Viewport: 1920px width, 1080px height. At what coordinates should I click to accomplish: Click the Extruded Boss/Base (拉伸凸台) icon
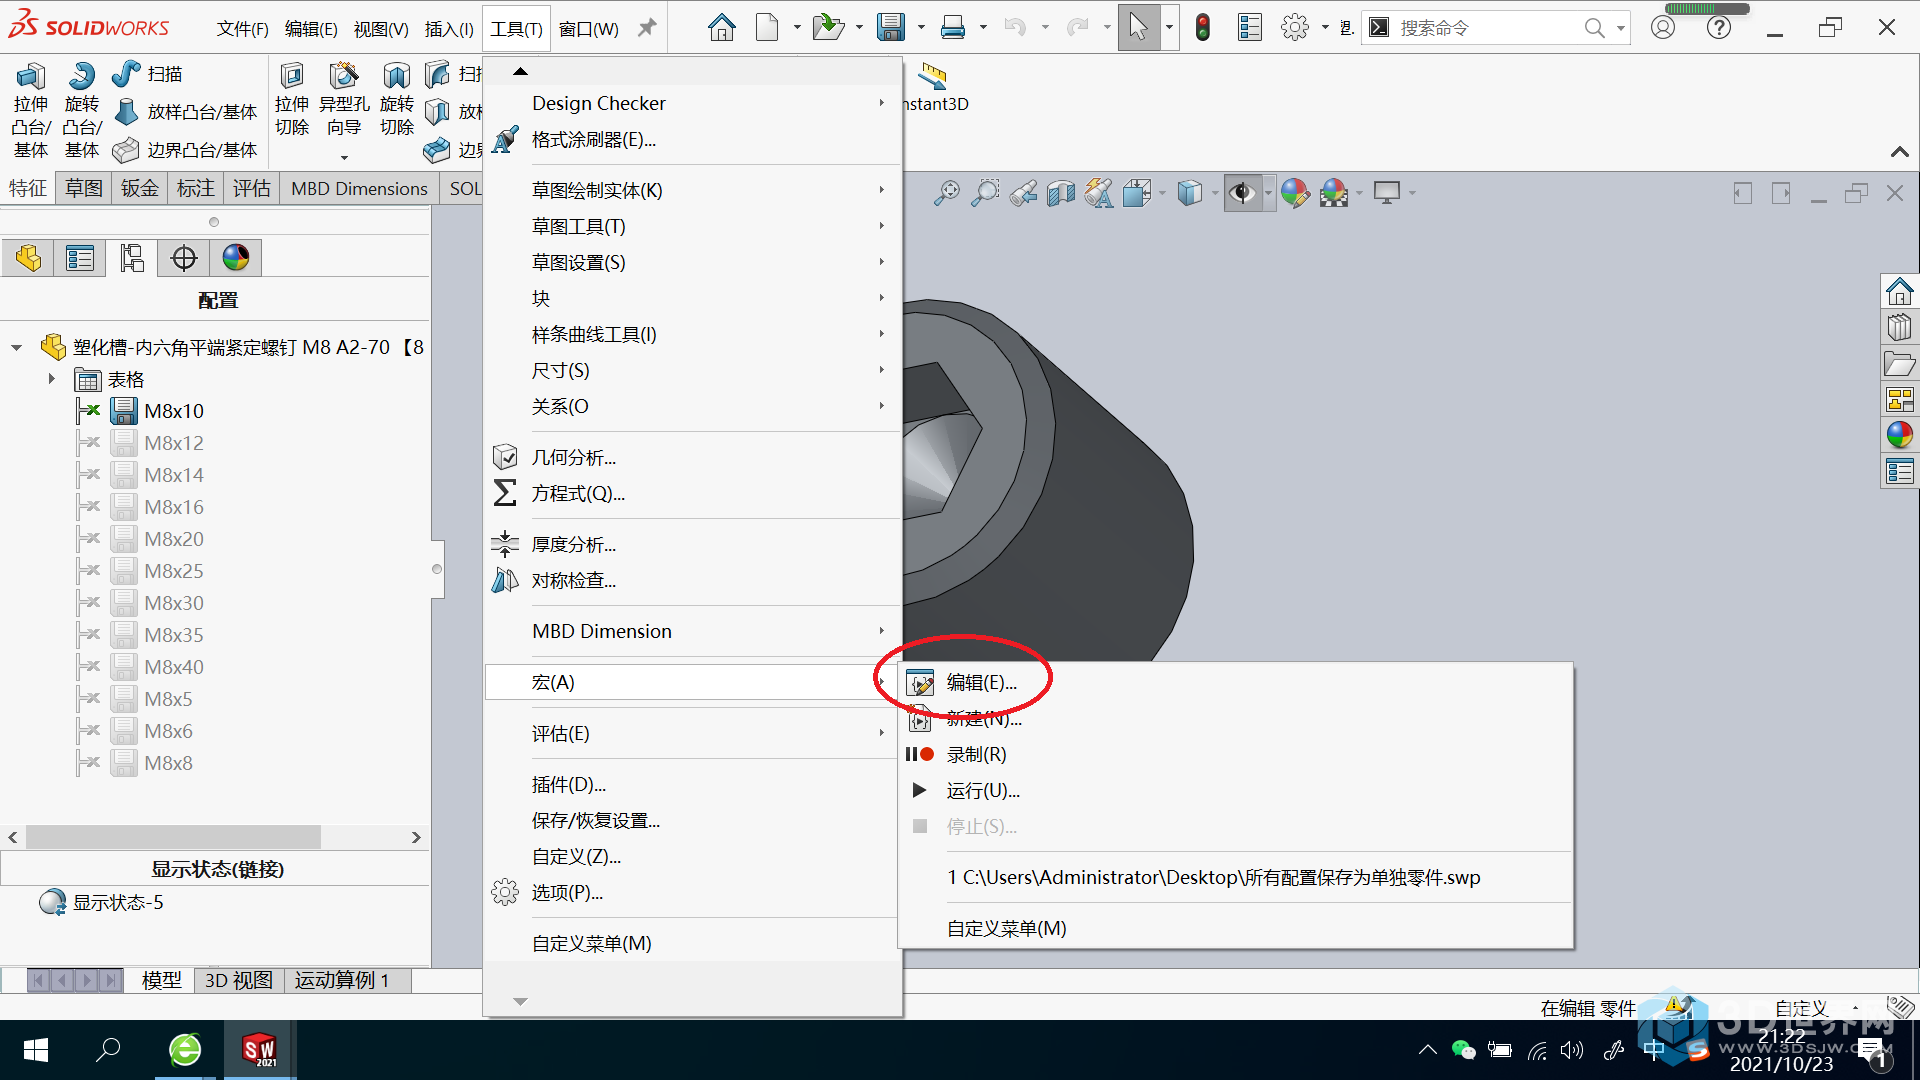[x=30, y=76]
